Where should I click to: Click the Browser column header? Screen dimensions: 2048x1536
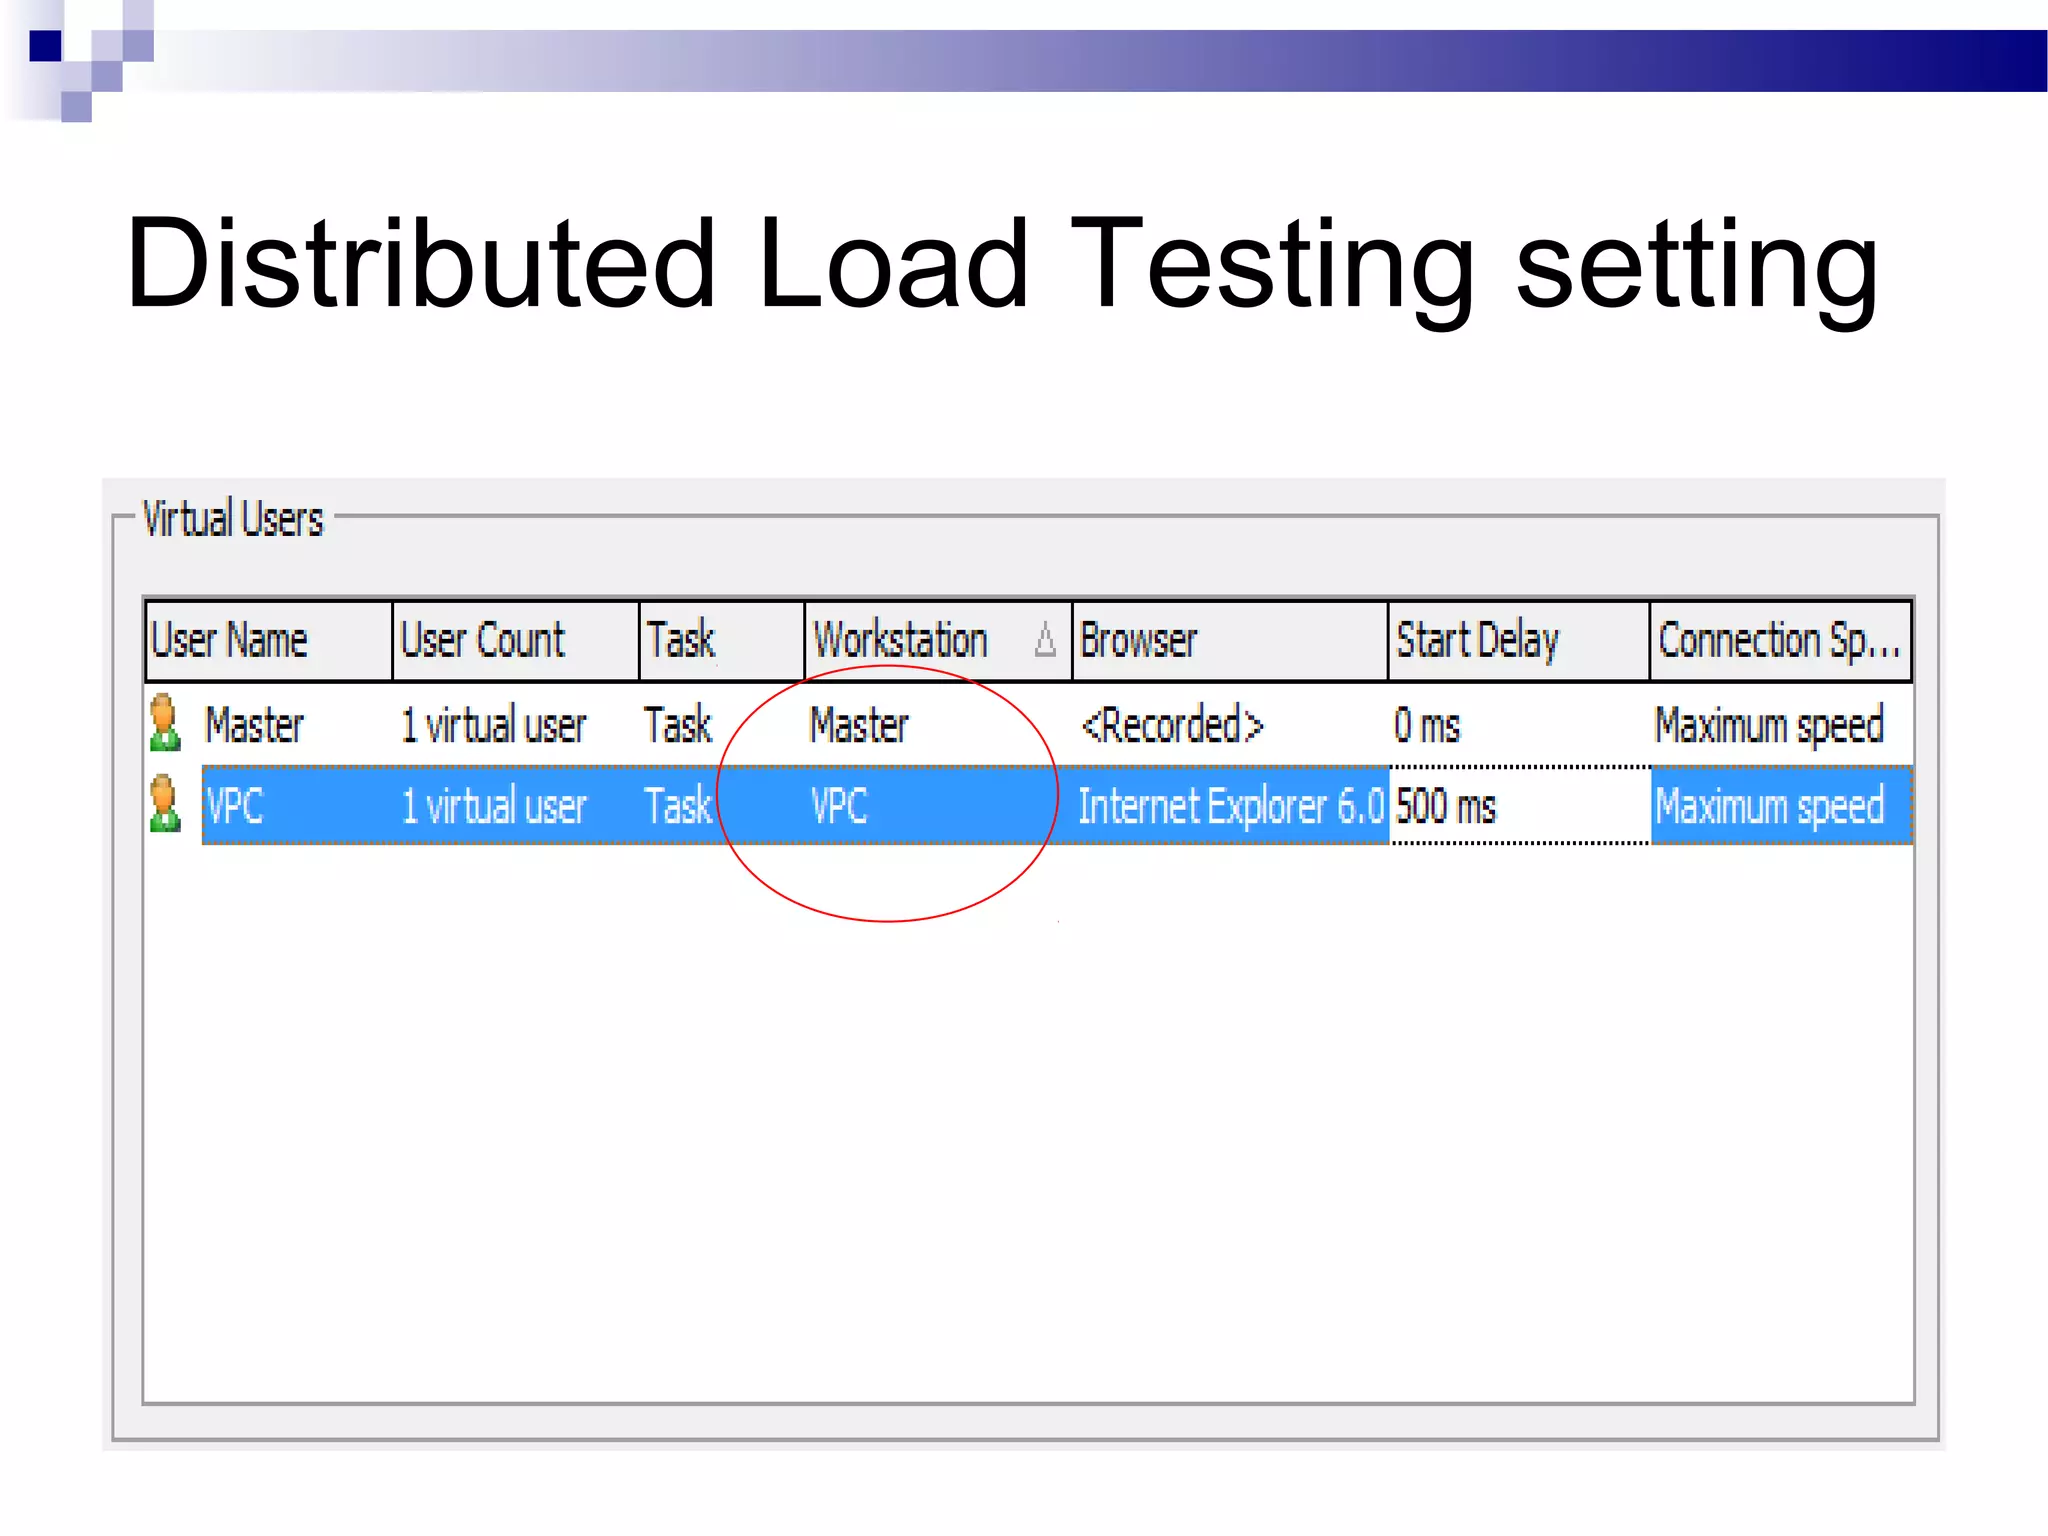pos(1230,641)
